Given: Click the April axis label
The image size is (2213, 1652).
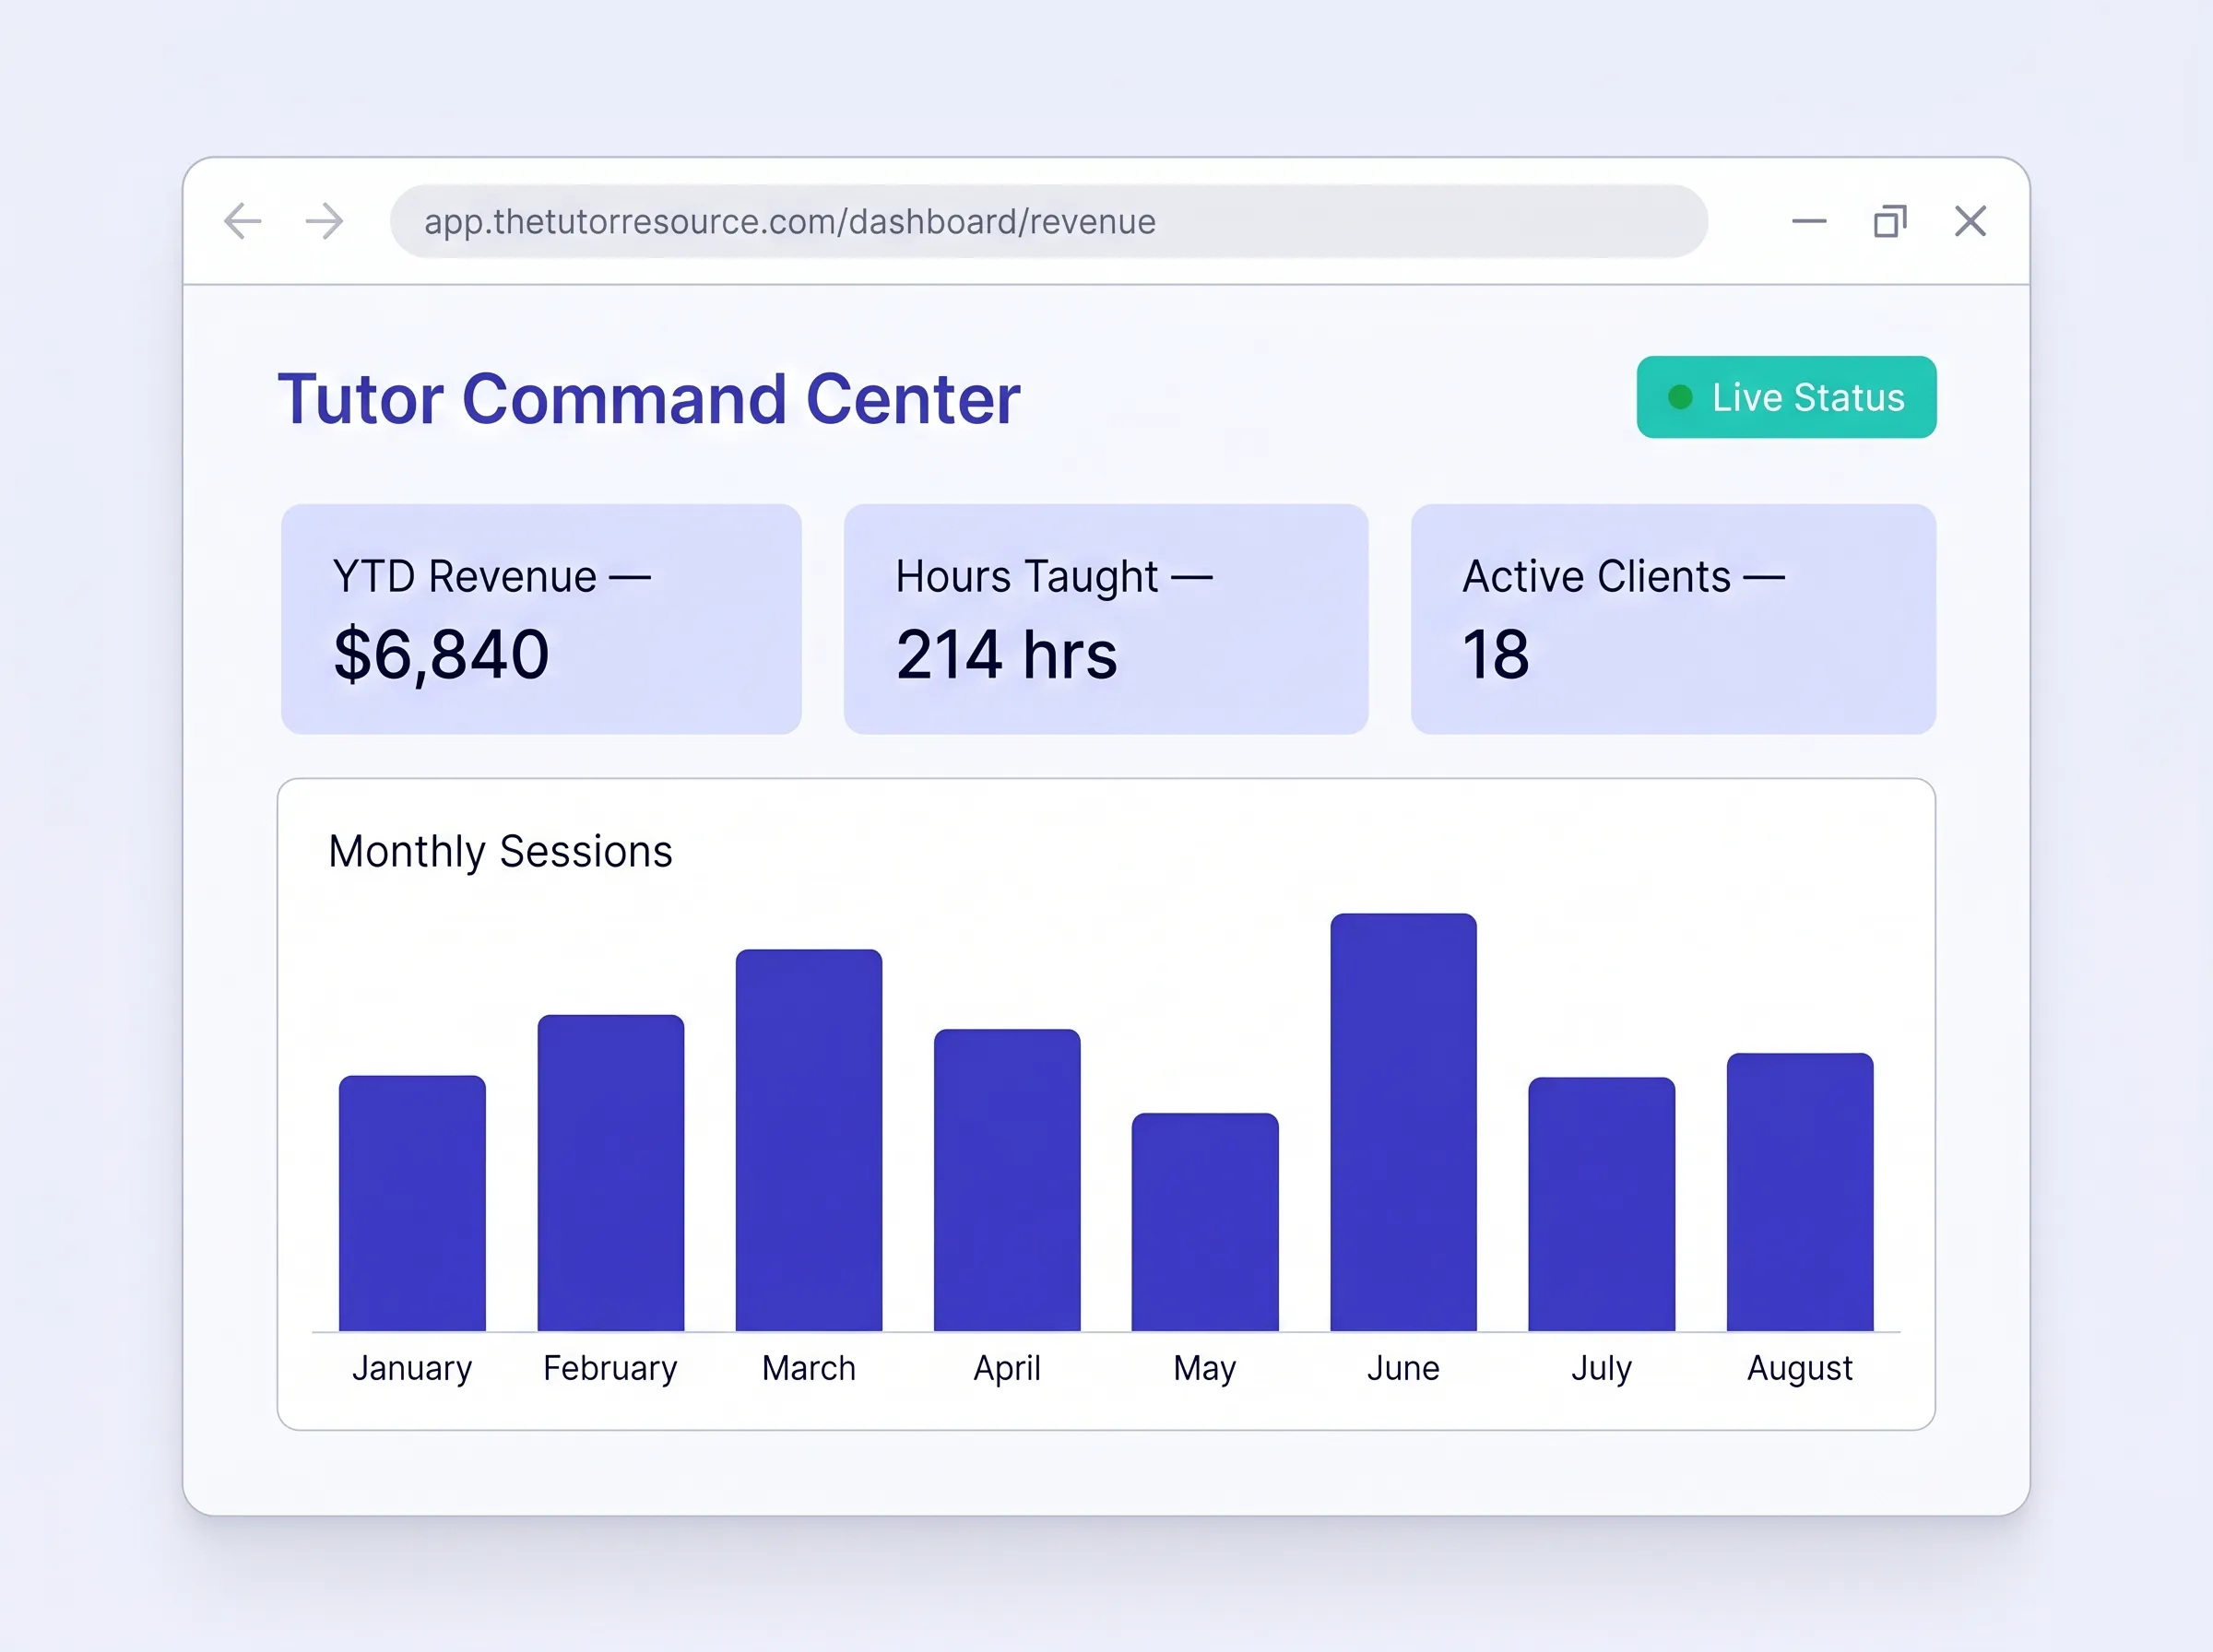Looking at the screenshot, I should [1007, 1368].
